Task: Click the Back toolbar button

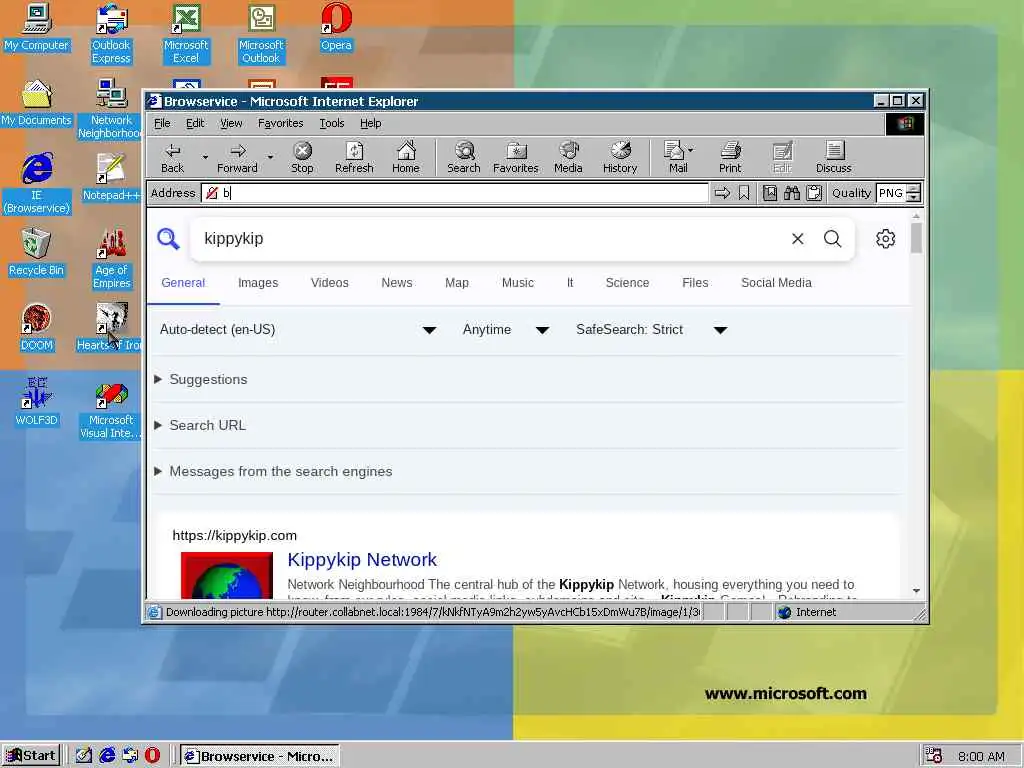Action: click(x=172, y=157)
